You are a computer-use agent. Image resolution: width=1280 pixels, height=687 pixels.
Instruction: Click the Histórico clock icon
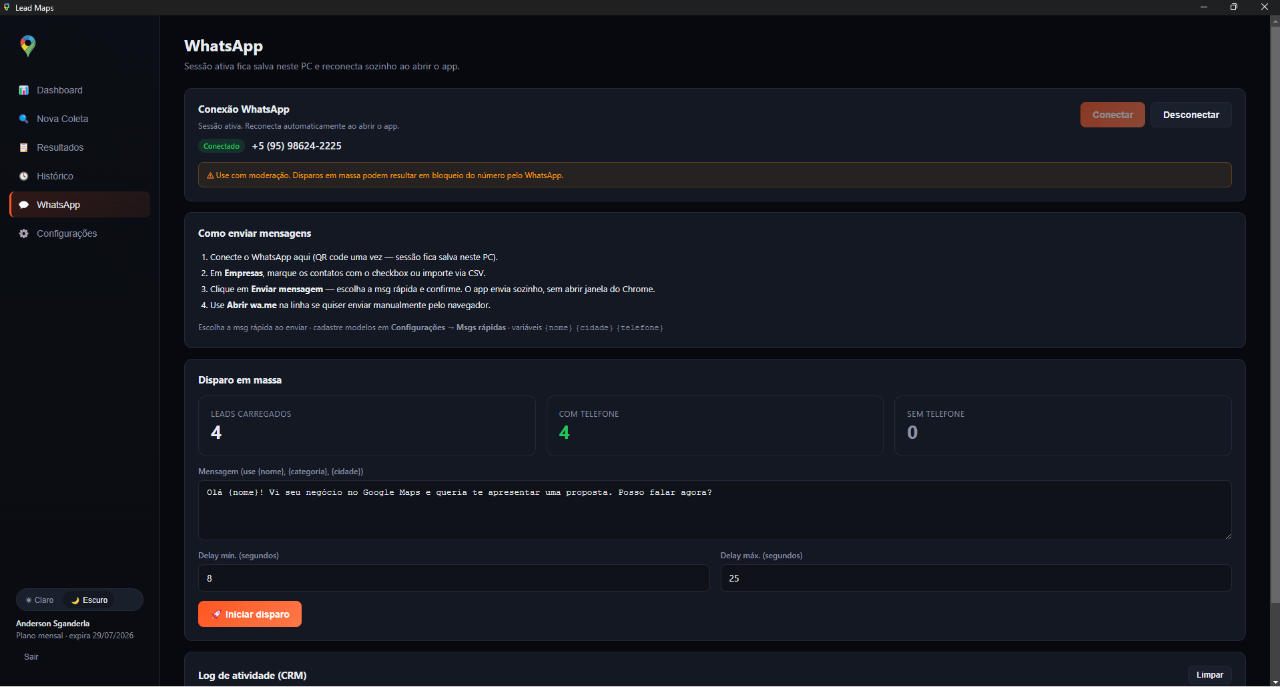pos(23,176)
